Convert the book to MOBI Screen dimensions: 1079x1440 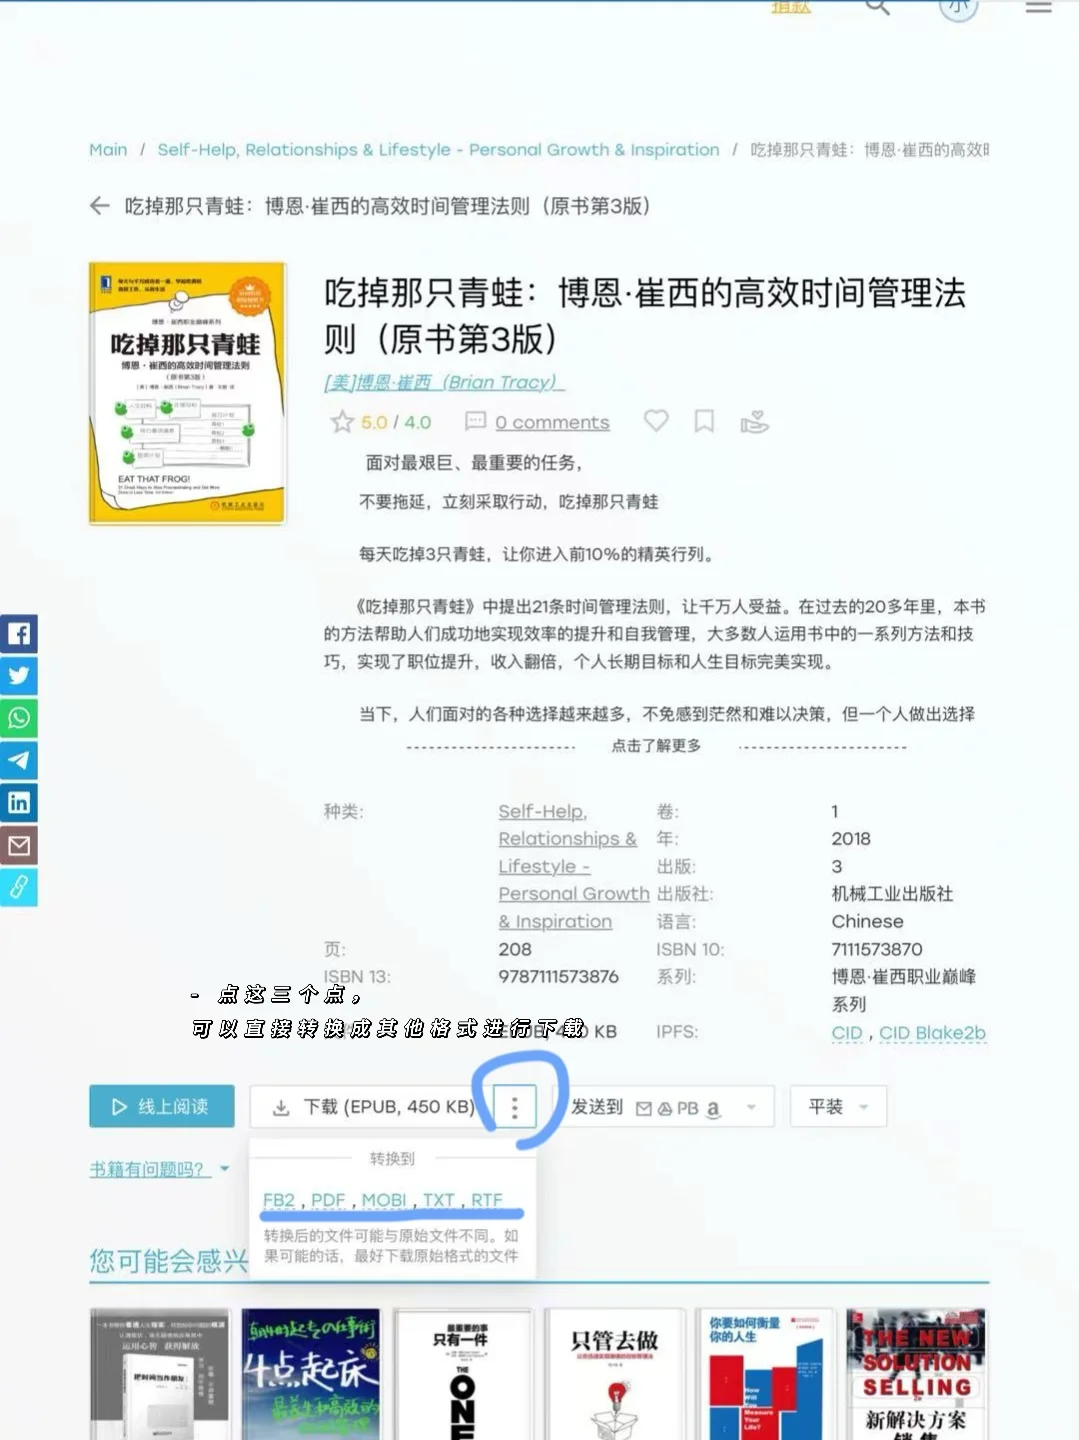384,1200
